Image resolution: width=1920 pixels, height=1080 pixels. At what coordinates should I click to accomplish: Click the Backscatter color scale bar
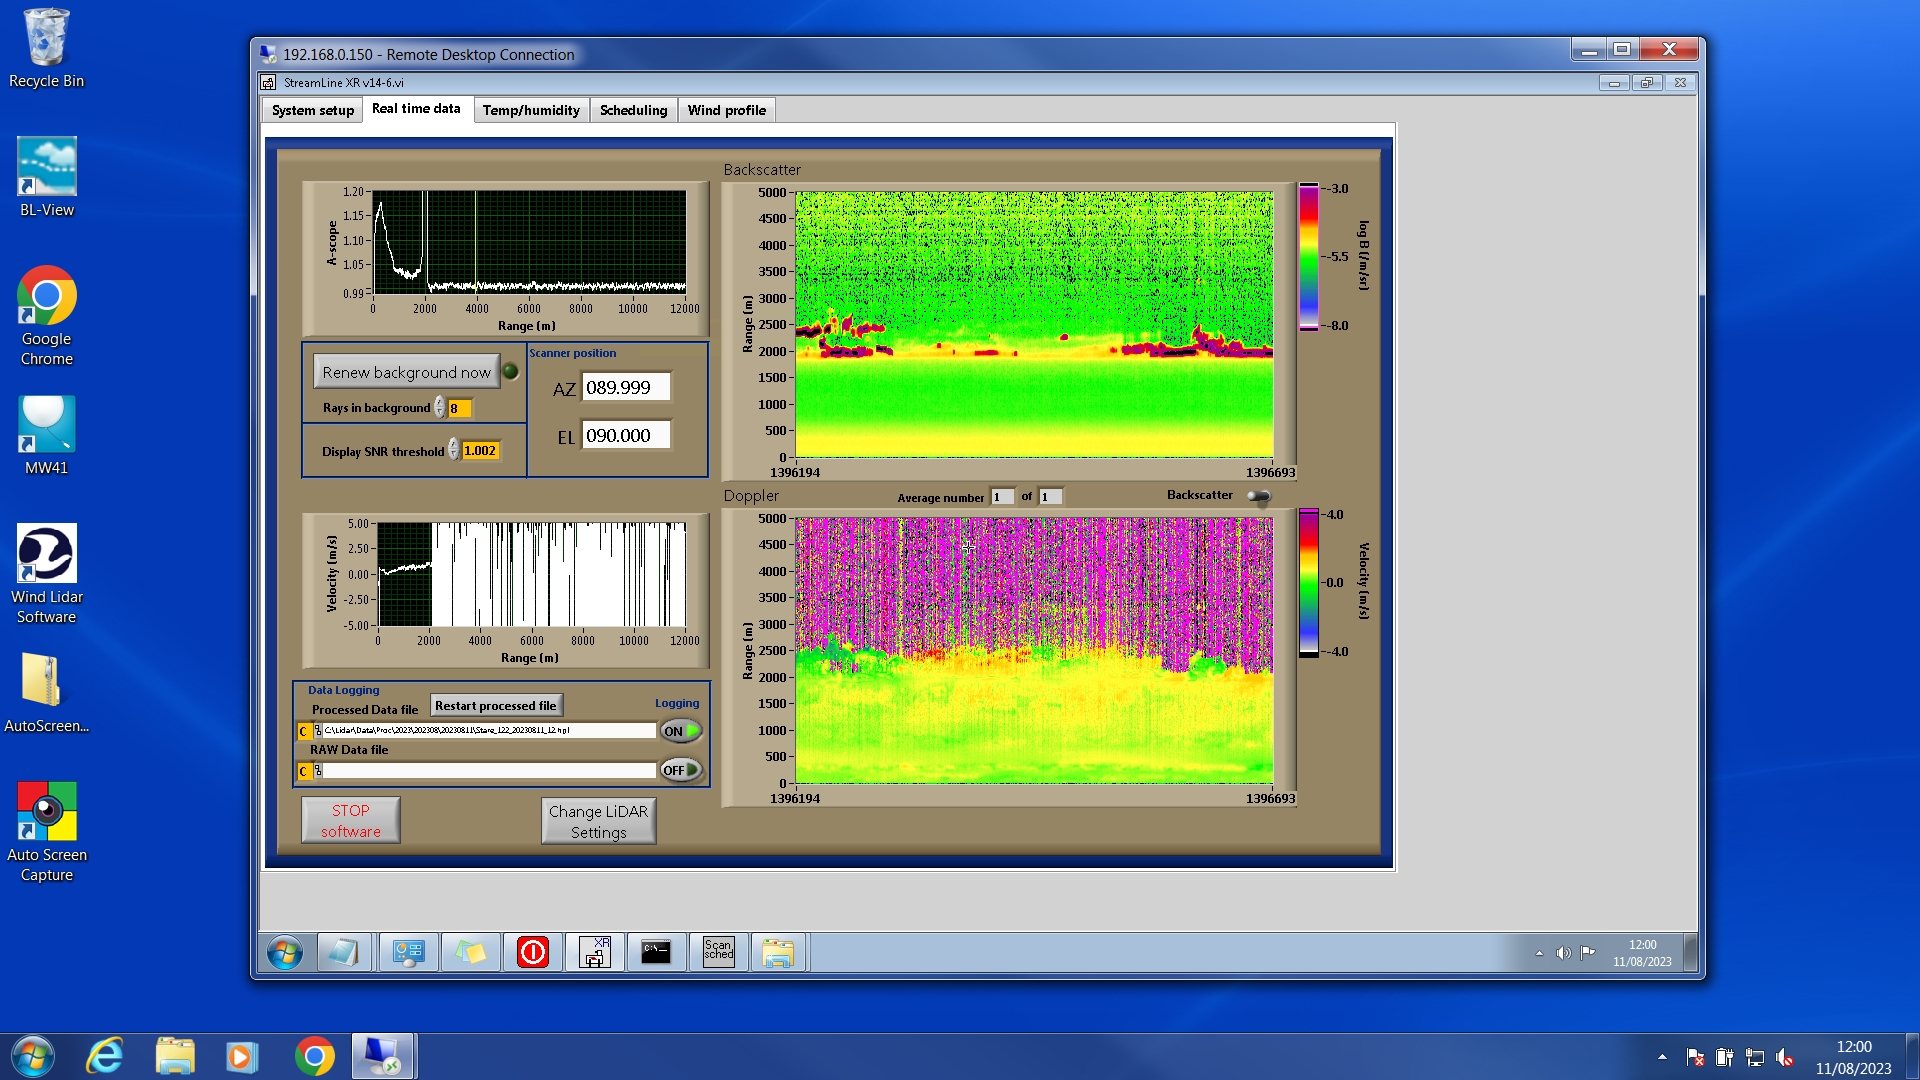click(1308, 257)
